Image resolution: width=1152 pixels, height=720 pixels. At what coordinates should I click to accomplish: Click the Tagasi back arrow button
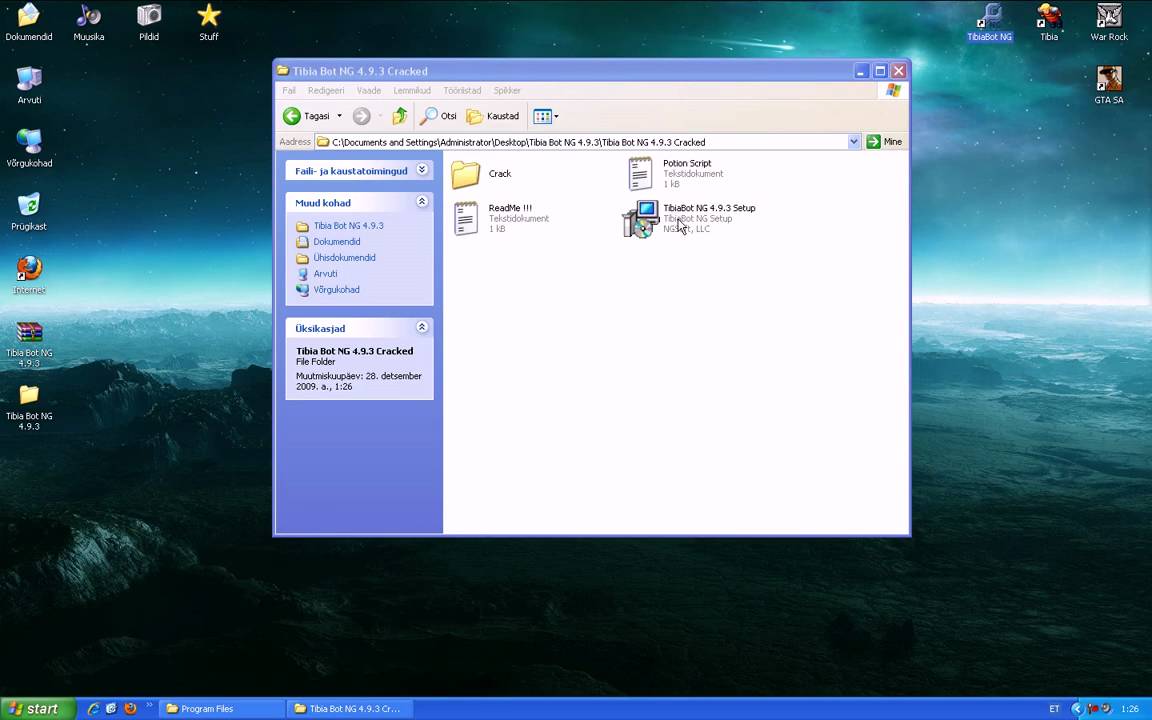306,116
